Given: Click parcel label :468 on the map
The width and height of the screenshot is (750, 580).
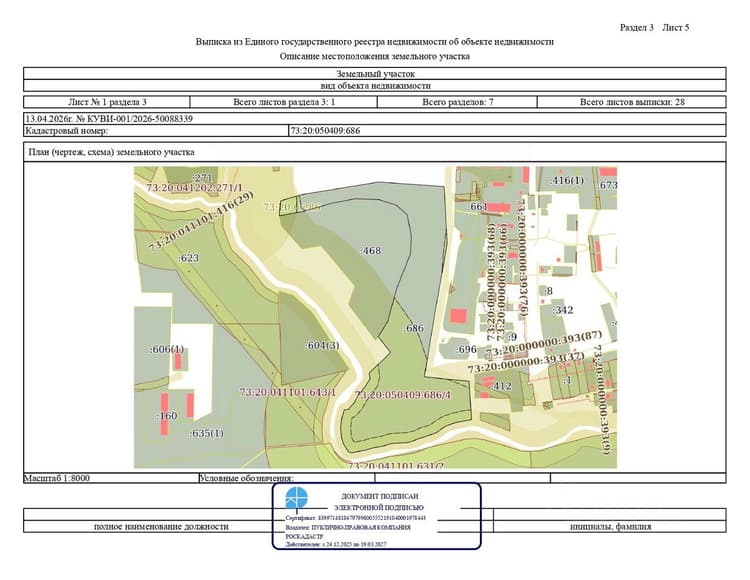Looking at the screenshot, I should [x=371, y=251].
